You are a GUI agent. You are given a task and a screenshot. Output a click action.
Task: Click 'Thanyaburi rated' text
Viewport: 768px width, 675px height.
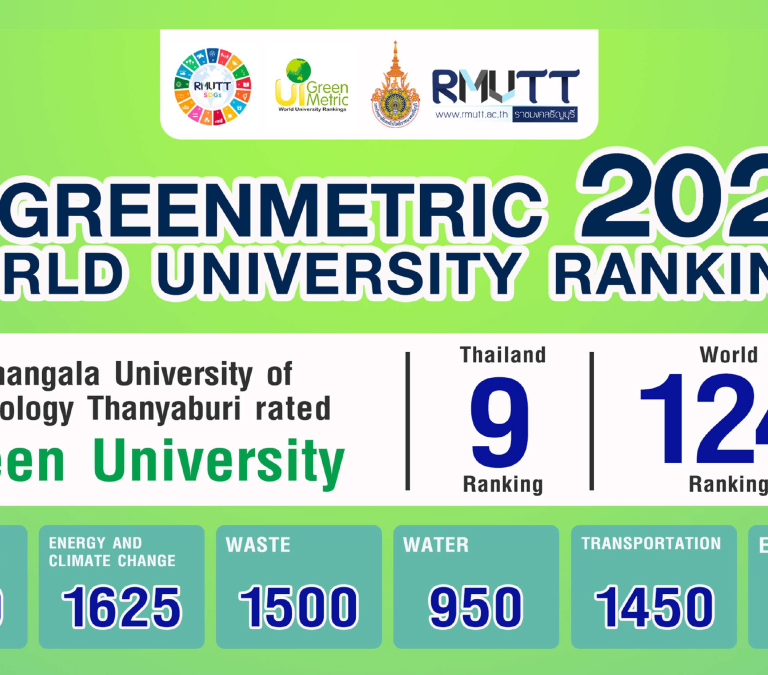[211, 409]
